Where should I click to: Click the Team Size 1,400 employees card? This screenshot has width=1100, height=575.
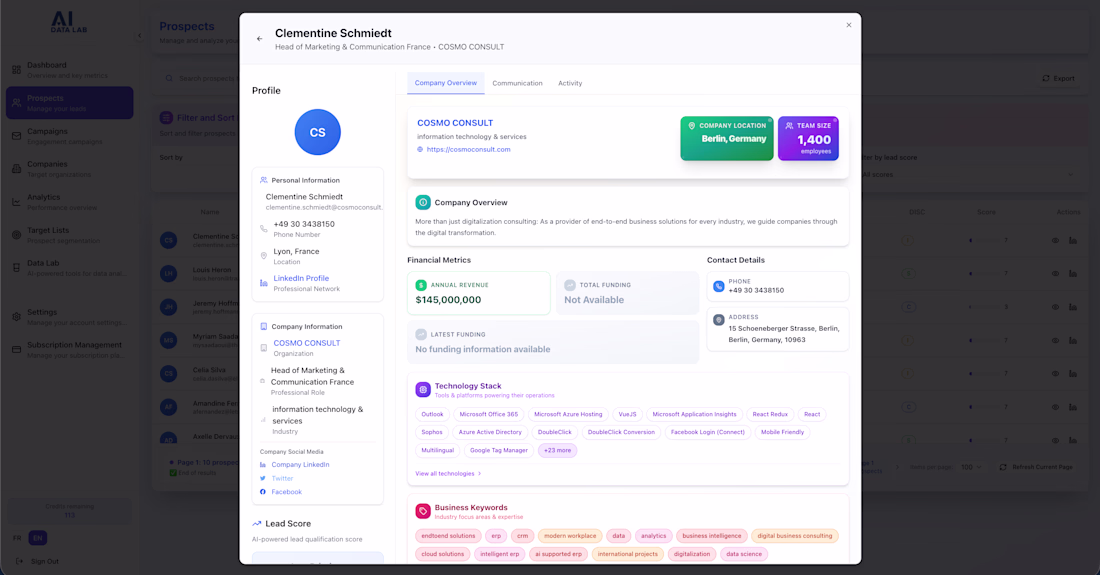tap(808, 138)
